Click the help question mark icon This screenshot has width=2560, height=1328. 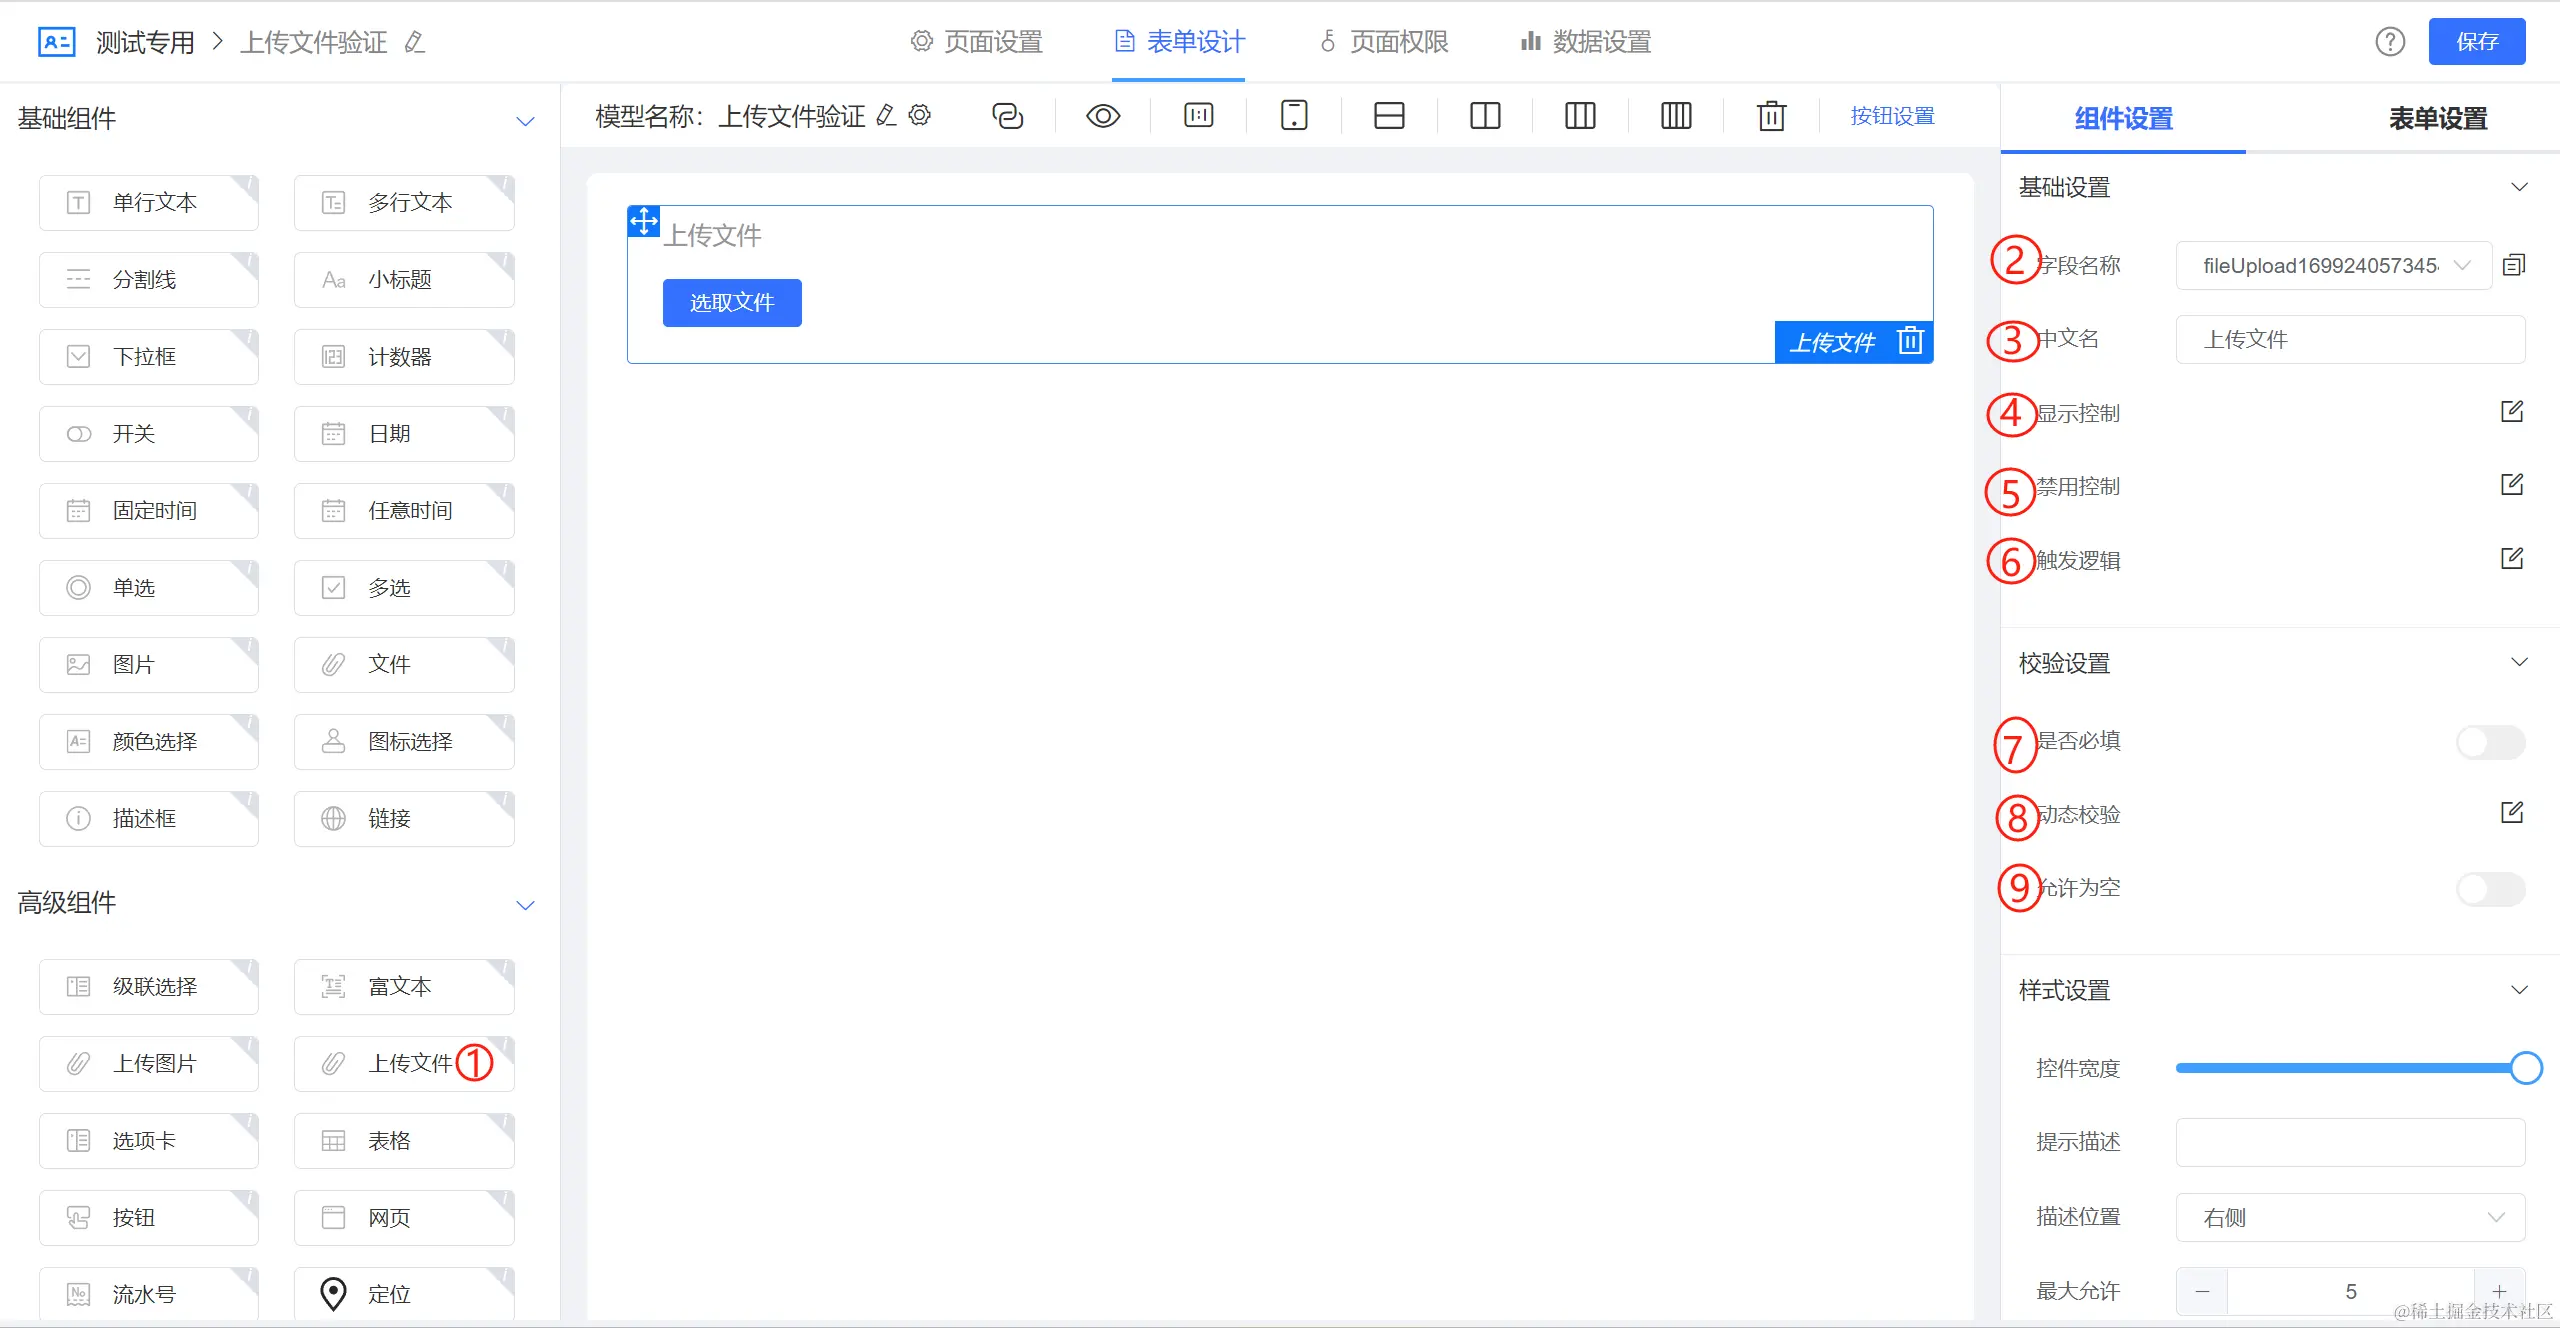(x=2390, y=42)
